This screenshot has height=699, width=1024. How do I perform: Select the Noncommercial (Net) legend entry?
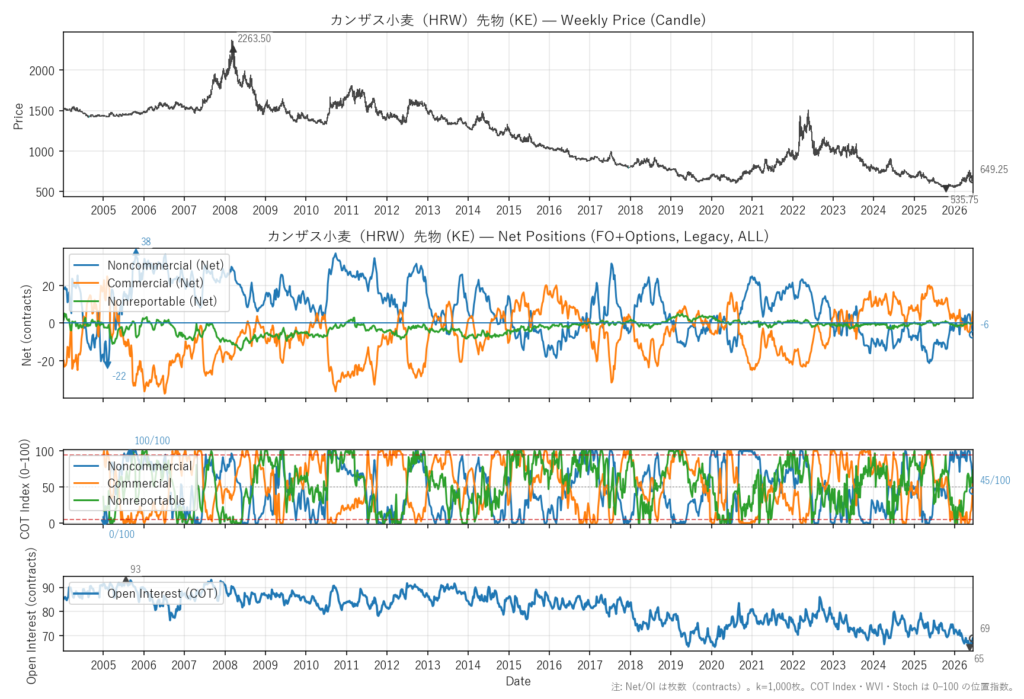[148, 265]
